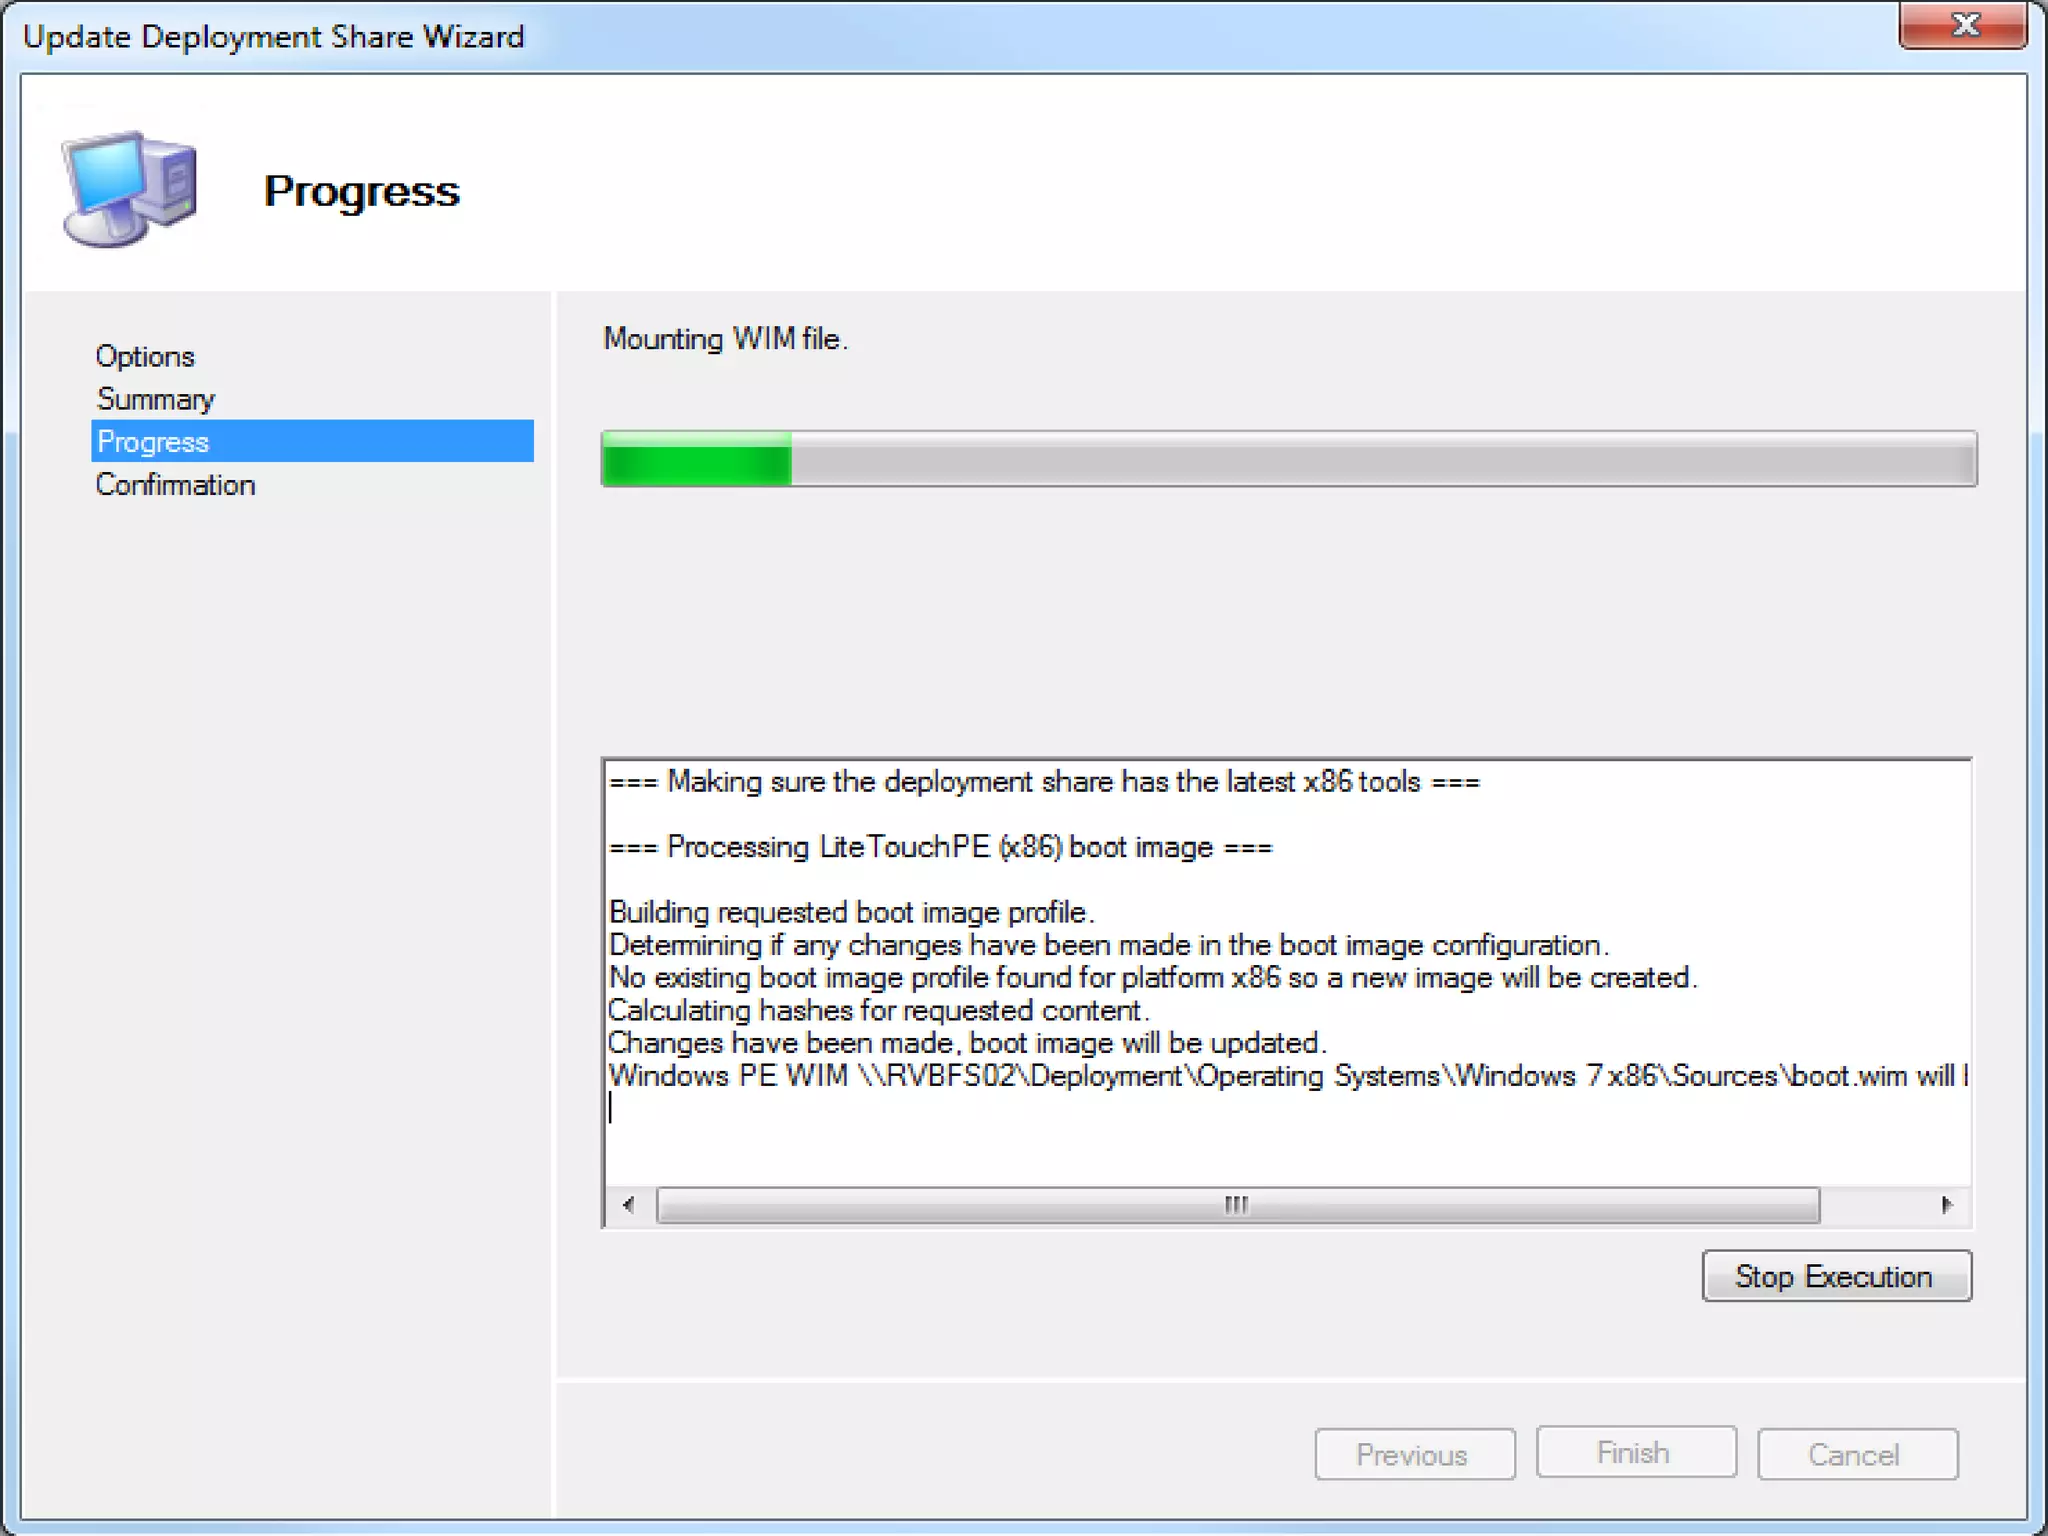Click the Cancel button
Viewport: 2048px width, 1536px height.
coord(1856,1454)
